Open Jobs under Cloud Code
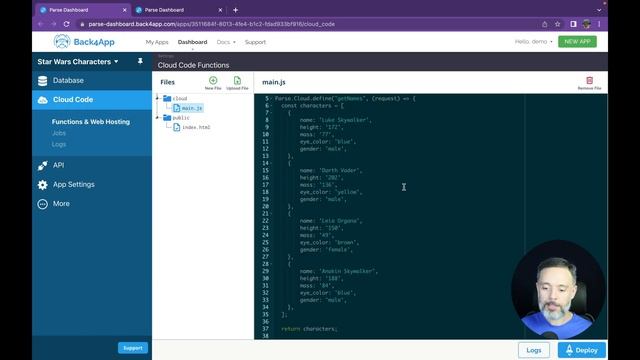Image resolution: width=640 pixels, height=360 pixels. point(59,133)
